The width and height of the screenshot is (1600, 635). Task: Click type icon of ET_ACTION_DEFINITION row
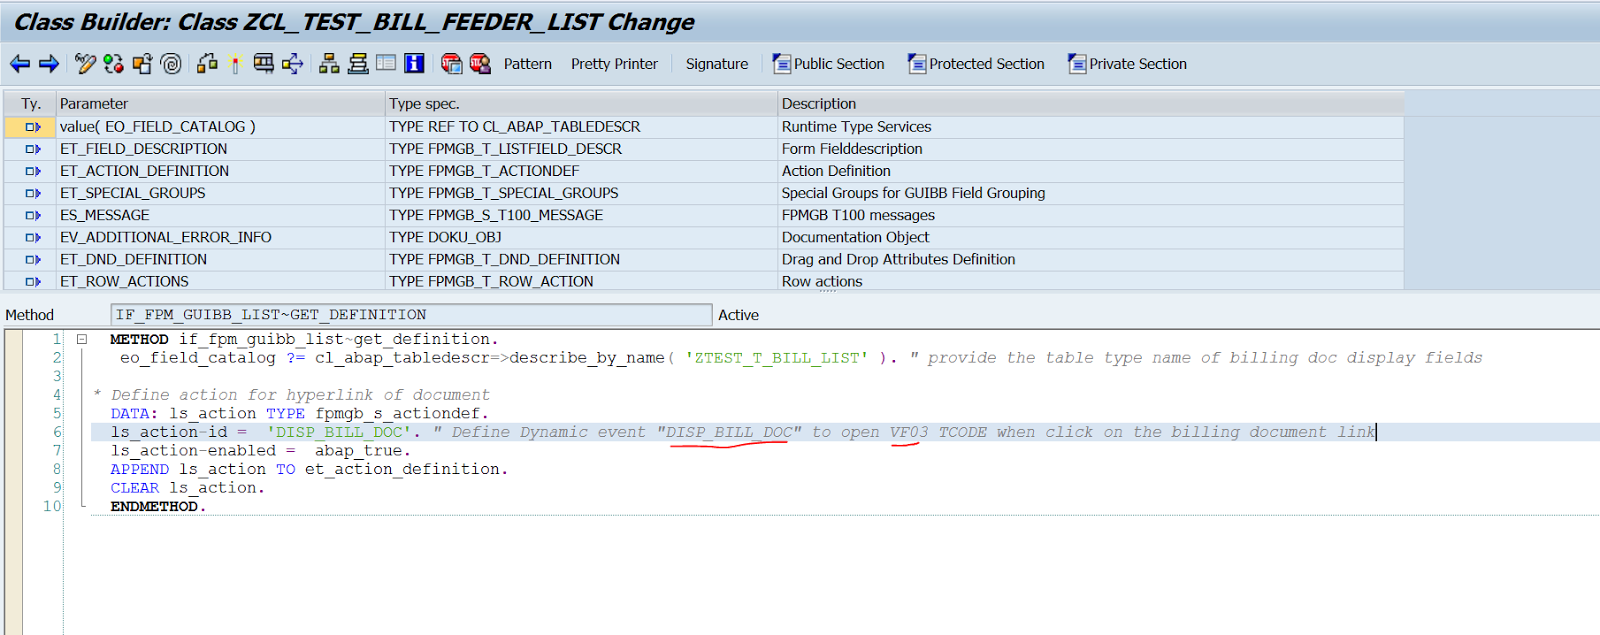[32, 171]
